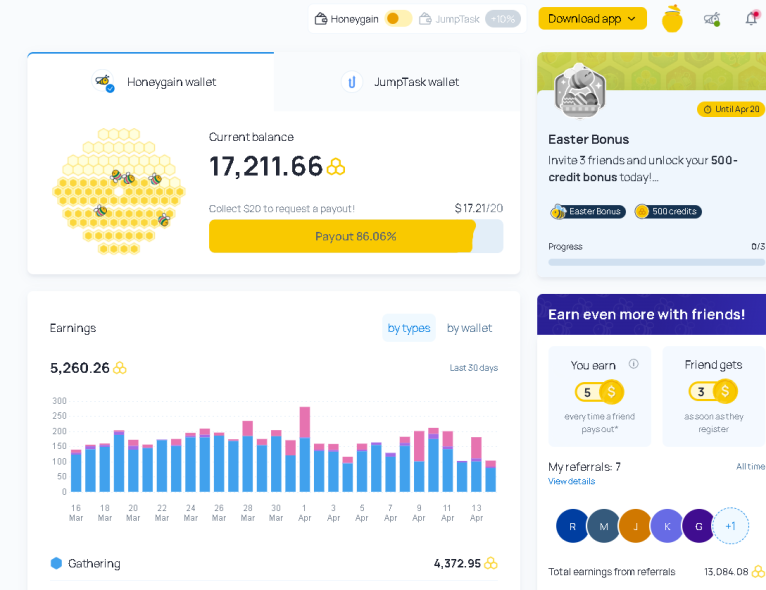Open the All time referrals filter

pyautogui.click(x=751, y=467)
